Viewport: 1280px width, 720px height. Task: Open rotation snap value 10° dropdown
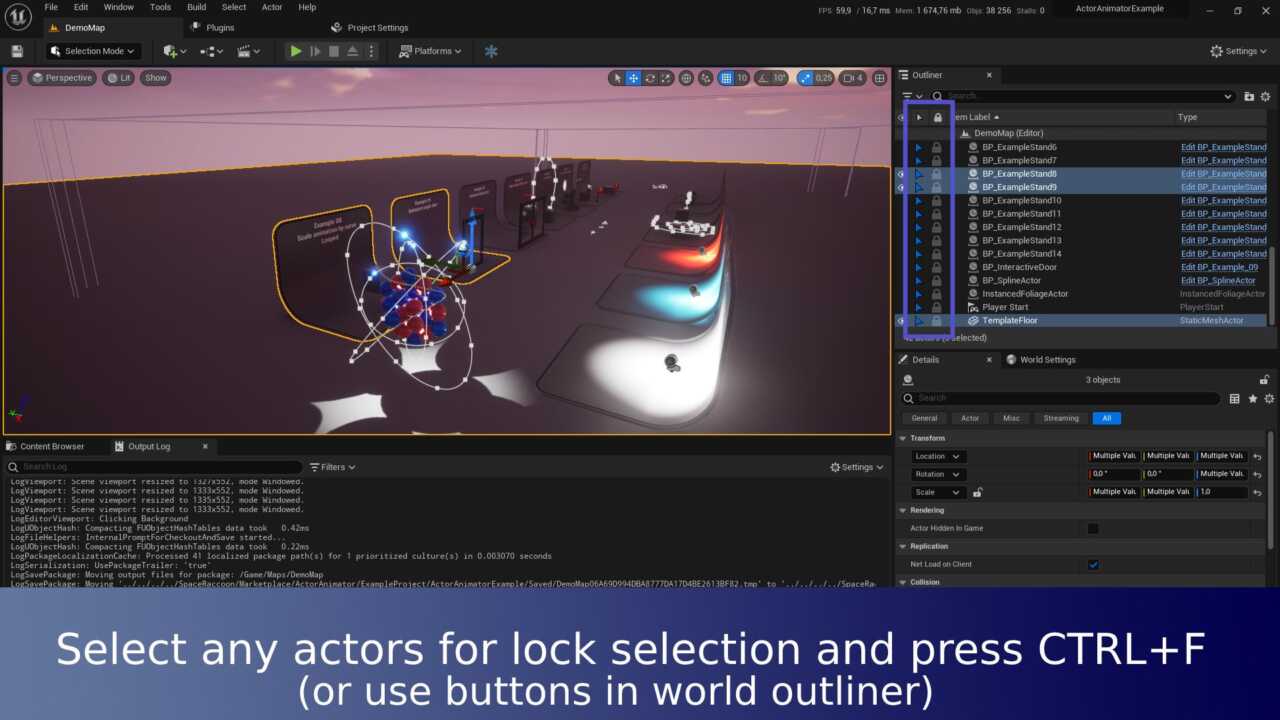tap(779, 78)
